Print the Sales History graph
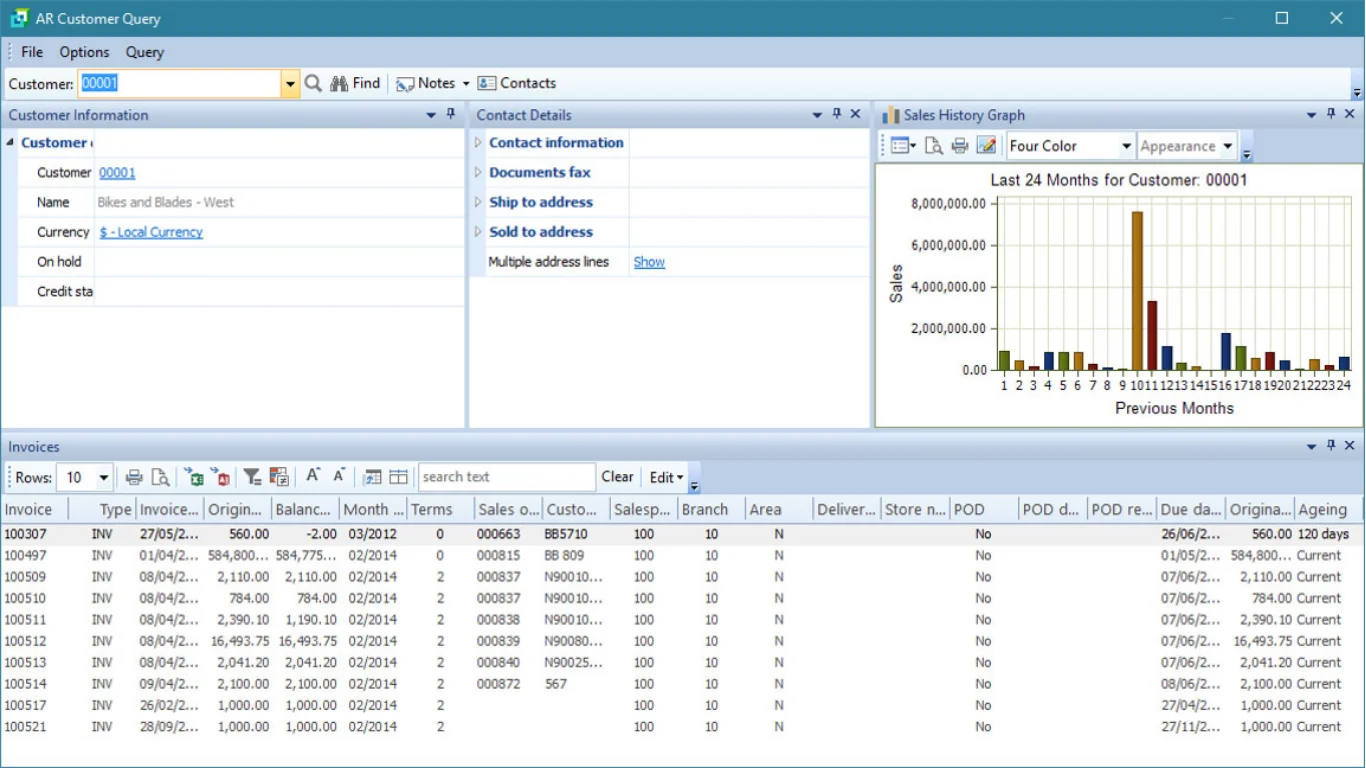The width and height of the screenshot is (1366, 768). tap(959, 146)
